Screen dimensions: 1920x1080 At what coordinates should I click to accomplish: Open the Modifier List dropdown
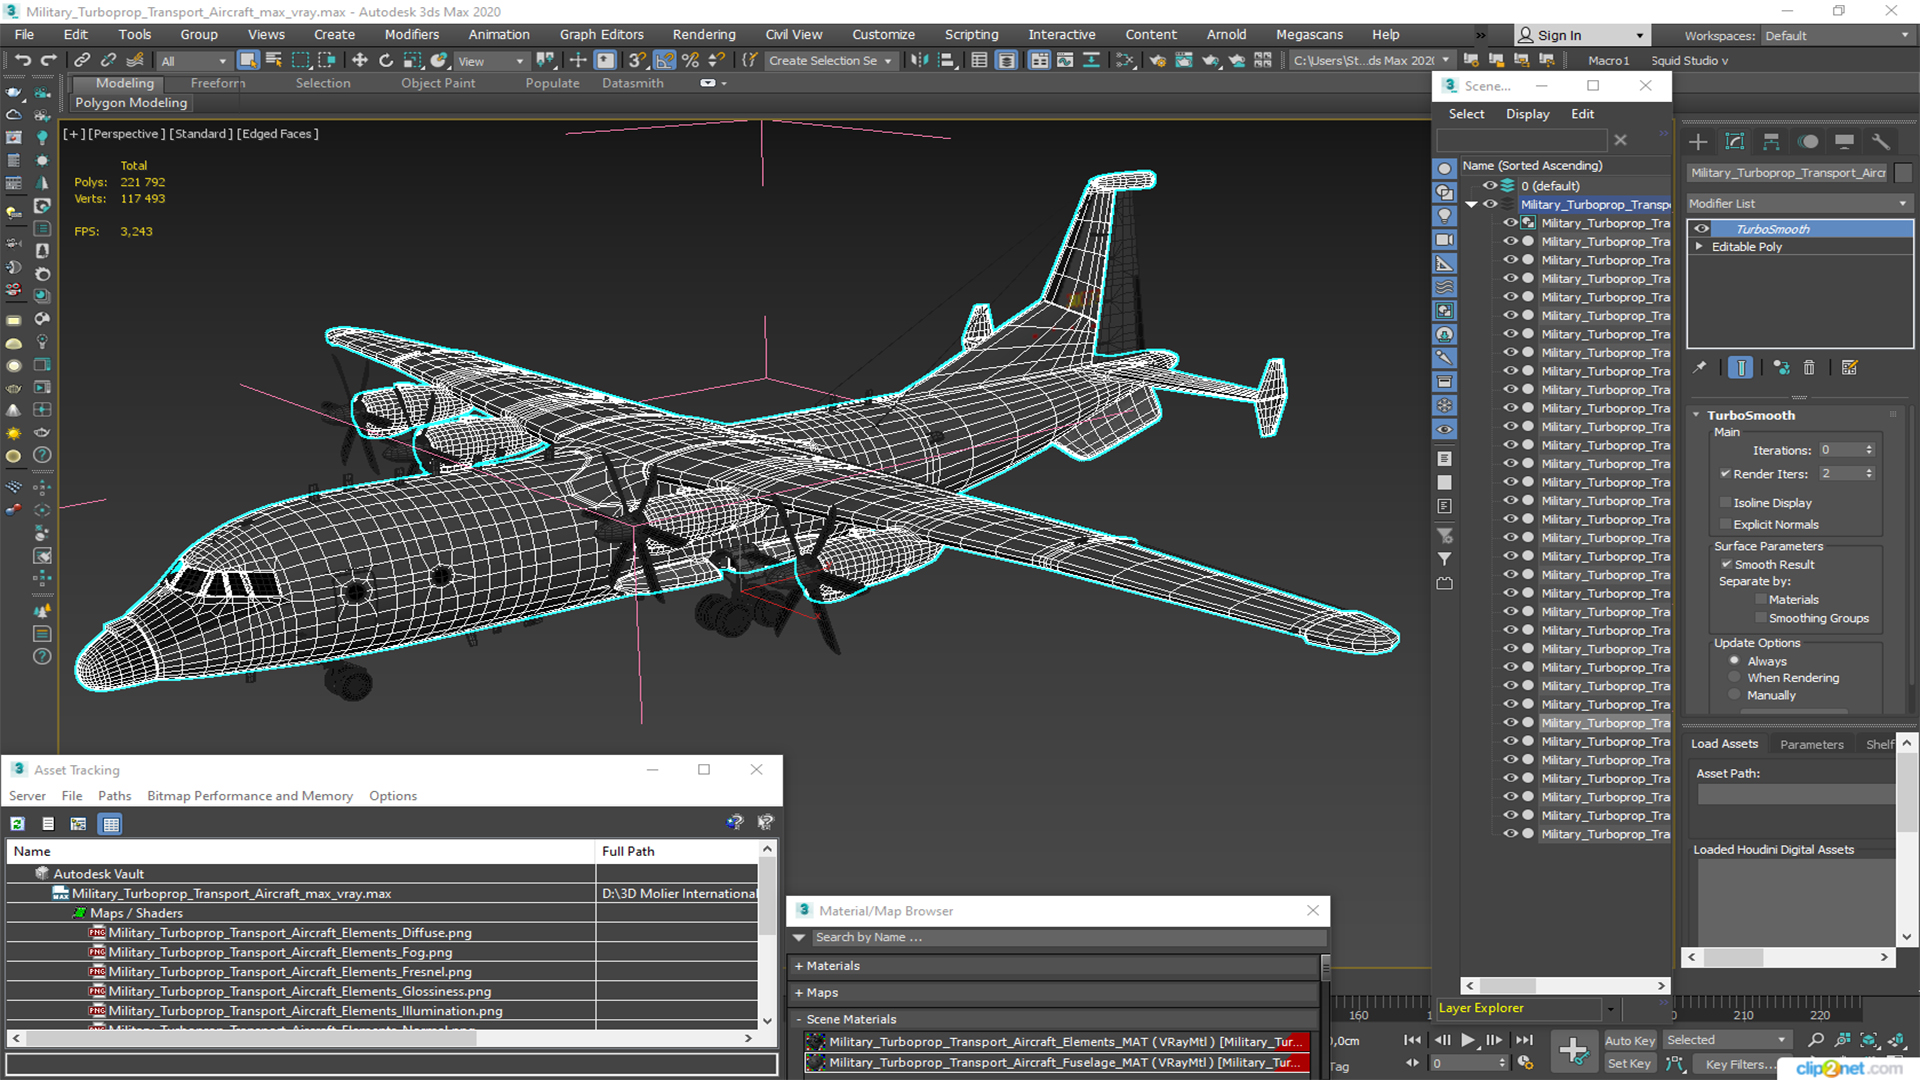click(1799, 204)
